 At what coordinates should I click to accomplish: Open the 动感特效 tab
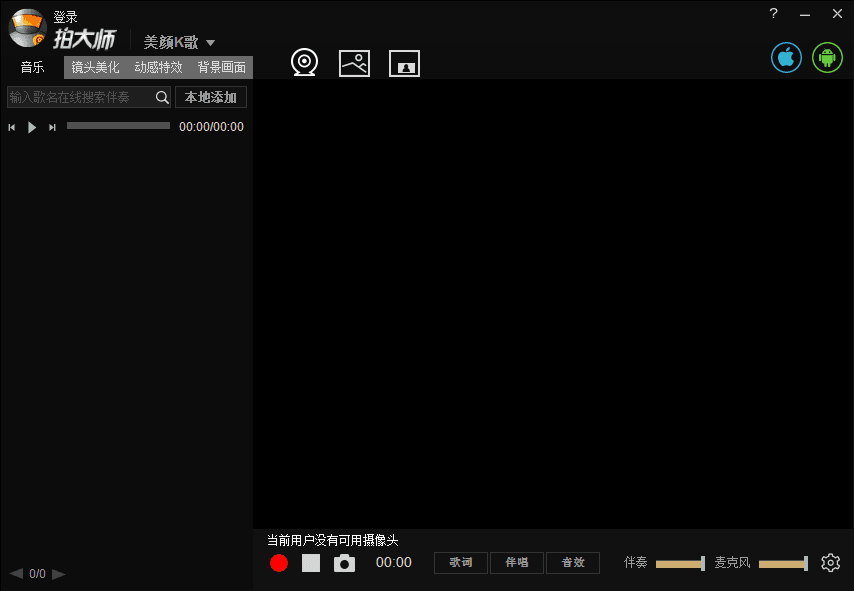158,68
